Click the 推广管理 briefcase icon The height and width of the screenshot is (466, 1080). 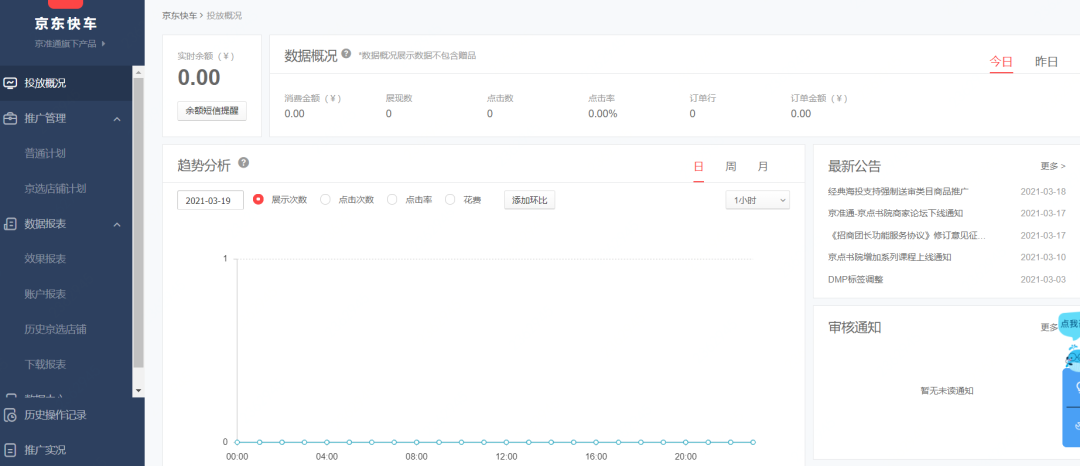(10, 118)
